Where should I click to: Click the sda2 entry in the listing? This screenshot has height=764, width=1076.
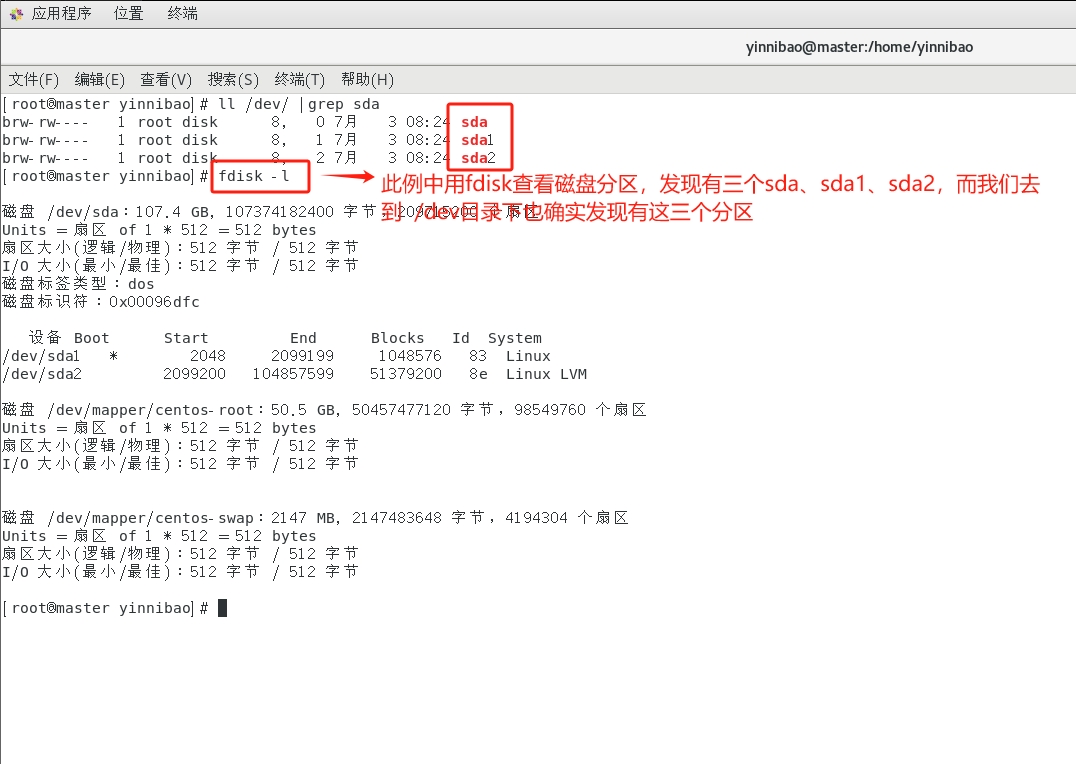pos(478,158)
